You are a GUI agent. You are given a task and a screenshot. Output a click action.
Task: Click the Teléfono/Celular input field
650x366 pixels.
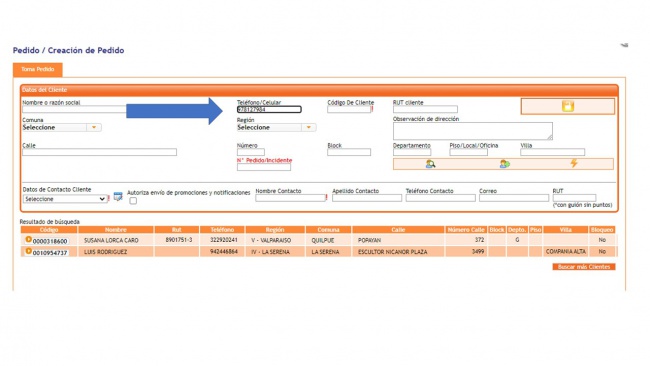[269, 109]
